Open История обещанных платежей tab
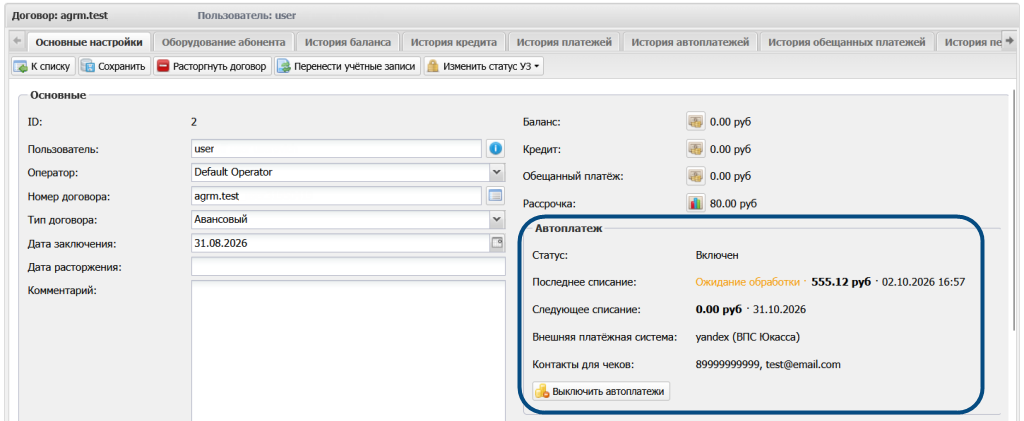 [x=847, y=42]
